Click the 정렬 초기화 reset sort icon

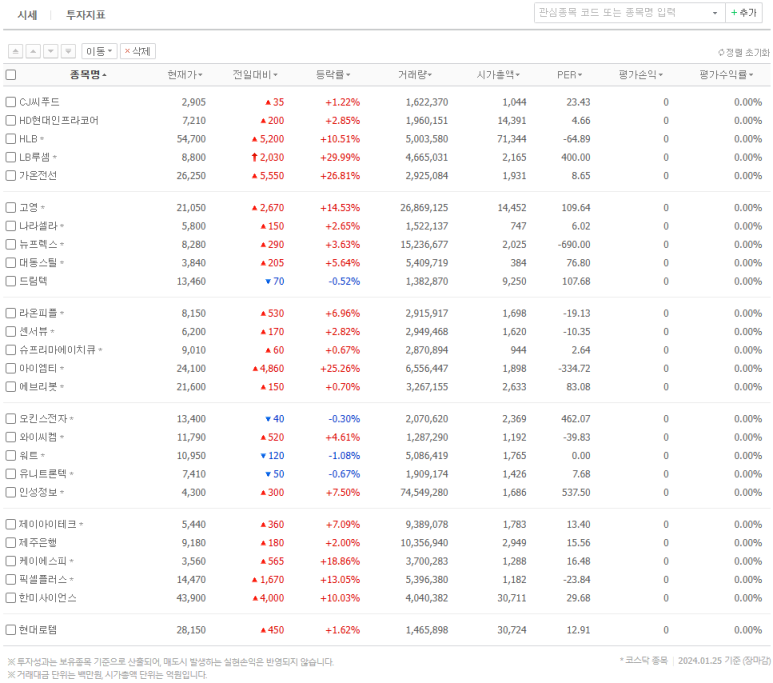(x=721, y=52)
